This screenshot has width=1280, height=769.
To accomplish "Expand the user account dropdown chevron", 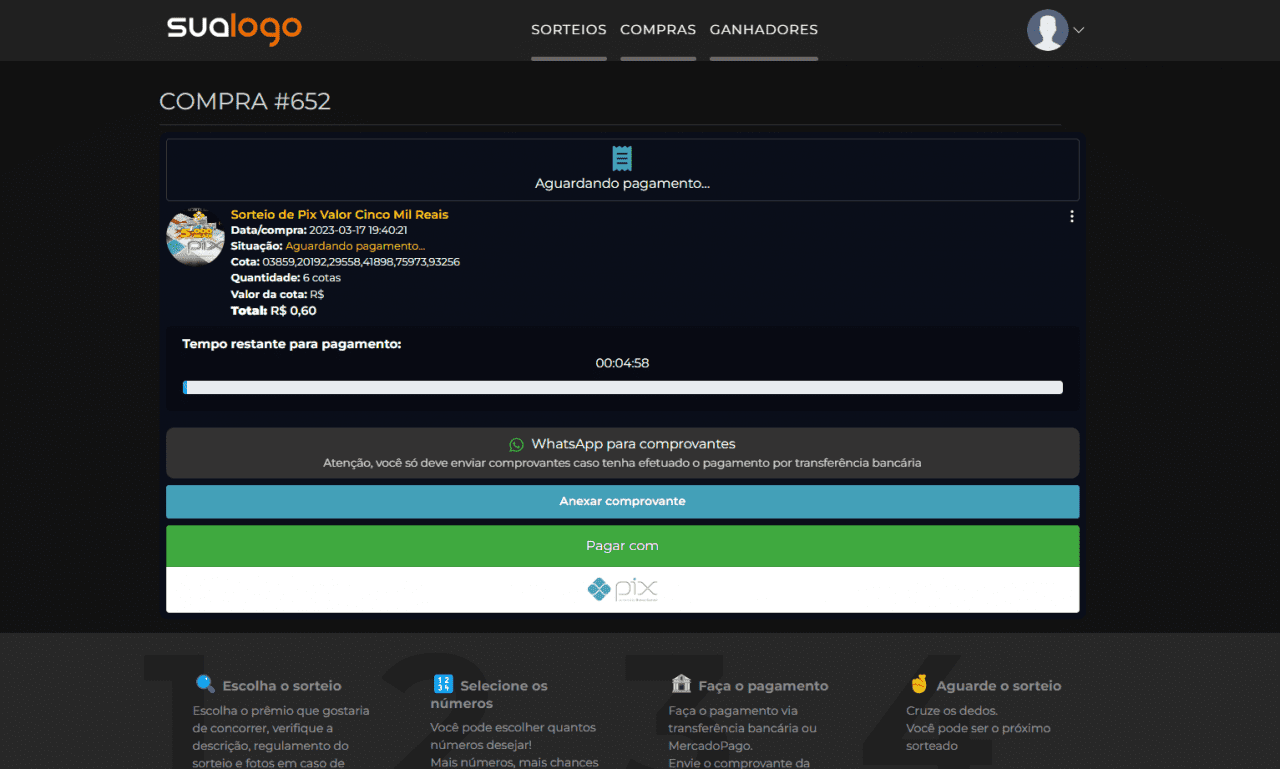I will pos(1079,30).
